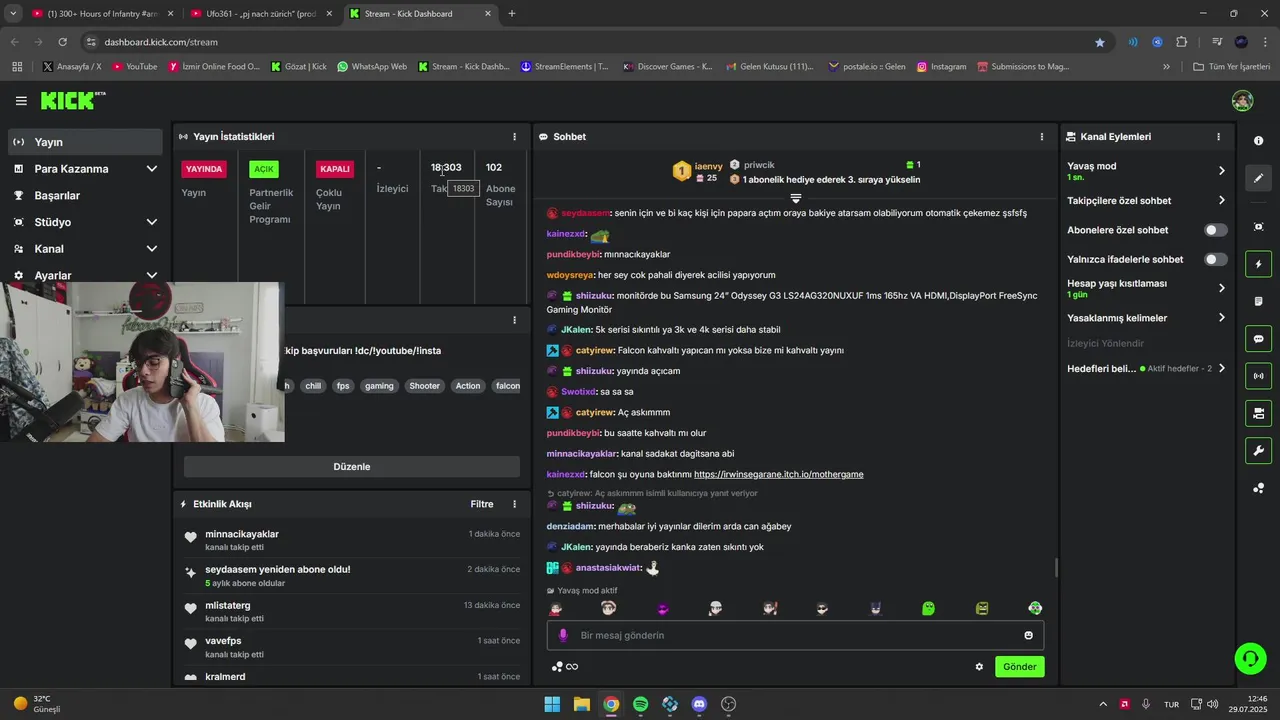Viewport: 1280px width, 720px height.
Task: Click the KAPALI multistream badge
Action: point(335,169)
